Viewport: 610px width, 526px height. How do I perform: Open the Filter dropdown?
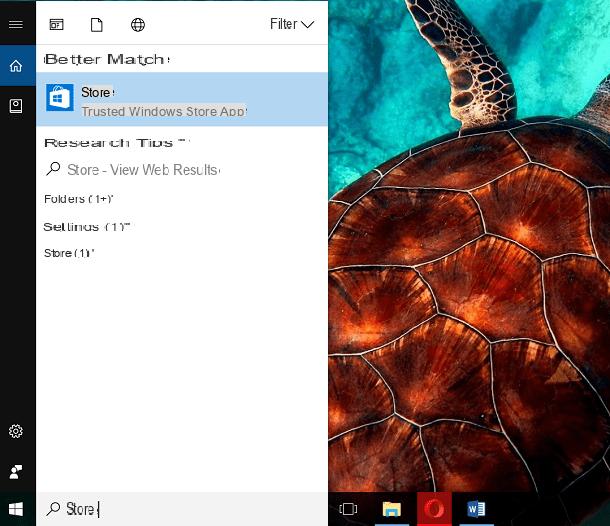tap(292, 24)
